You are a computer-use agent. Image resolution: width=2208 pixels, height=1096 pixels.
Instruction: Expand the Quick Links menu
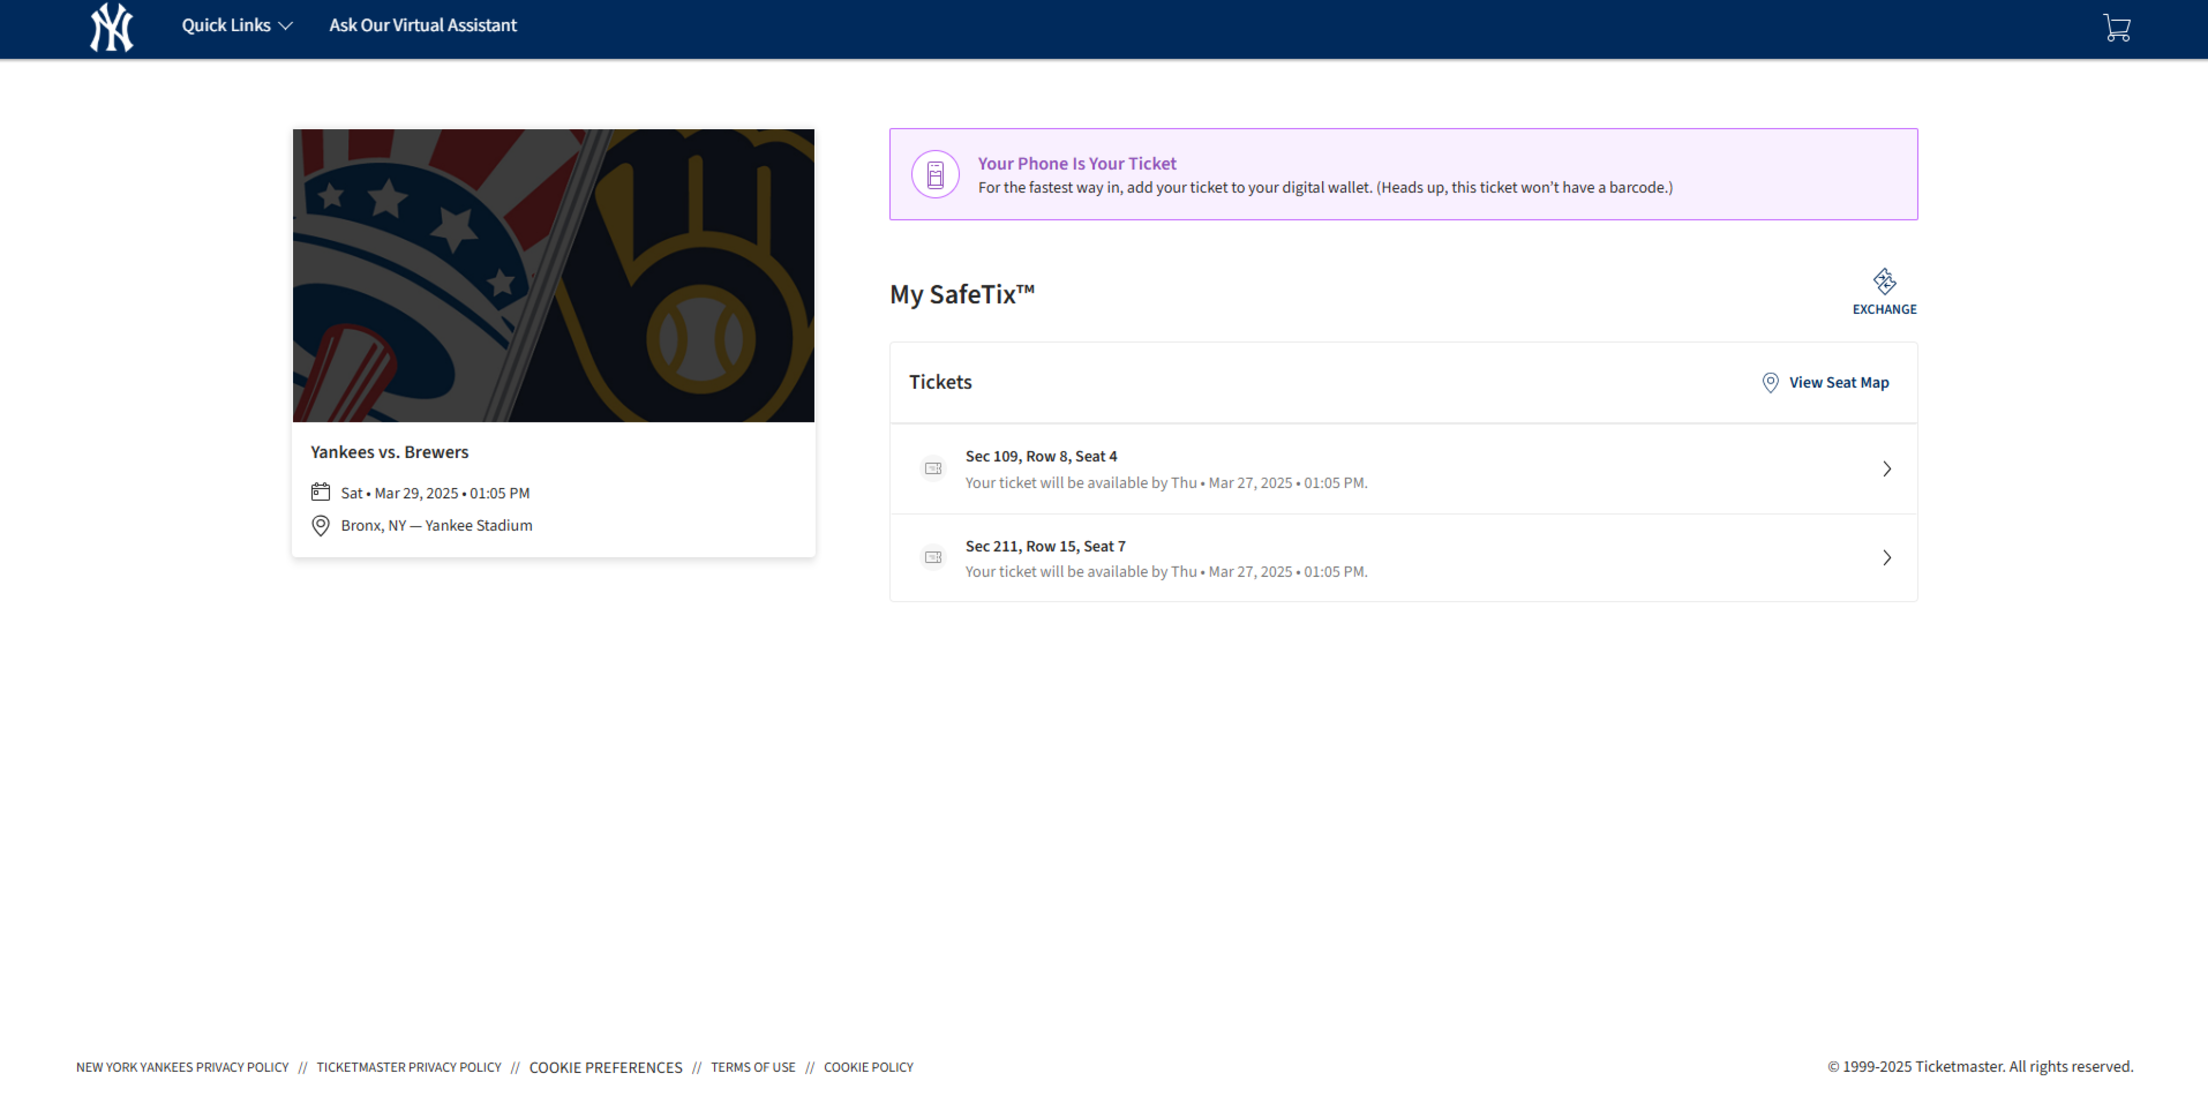tap(235, 25)
